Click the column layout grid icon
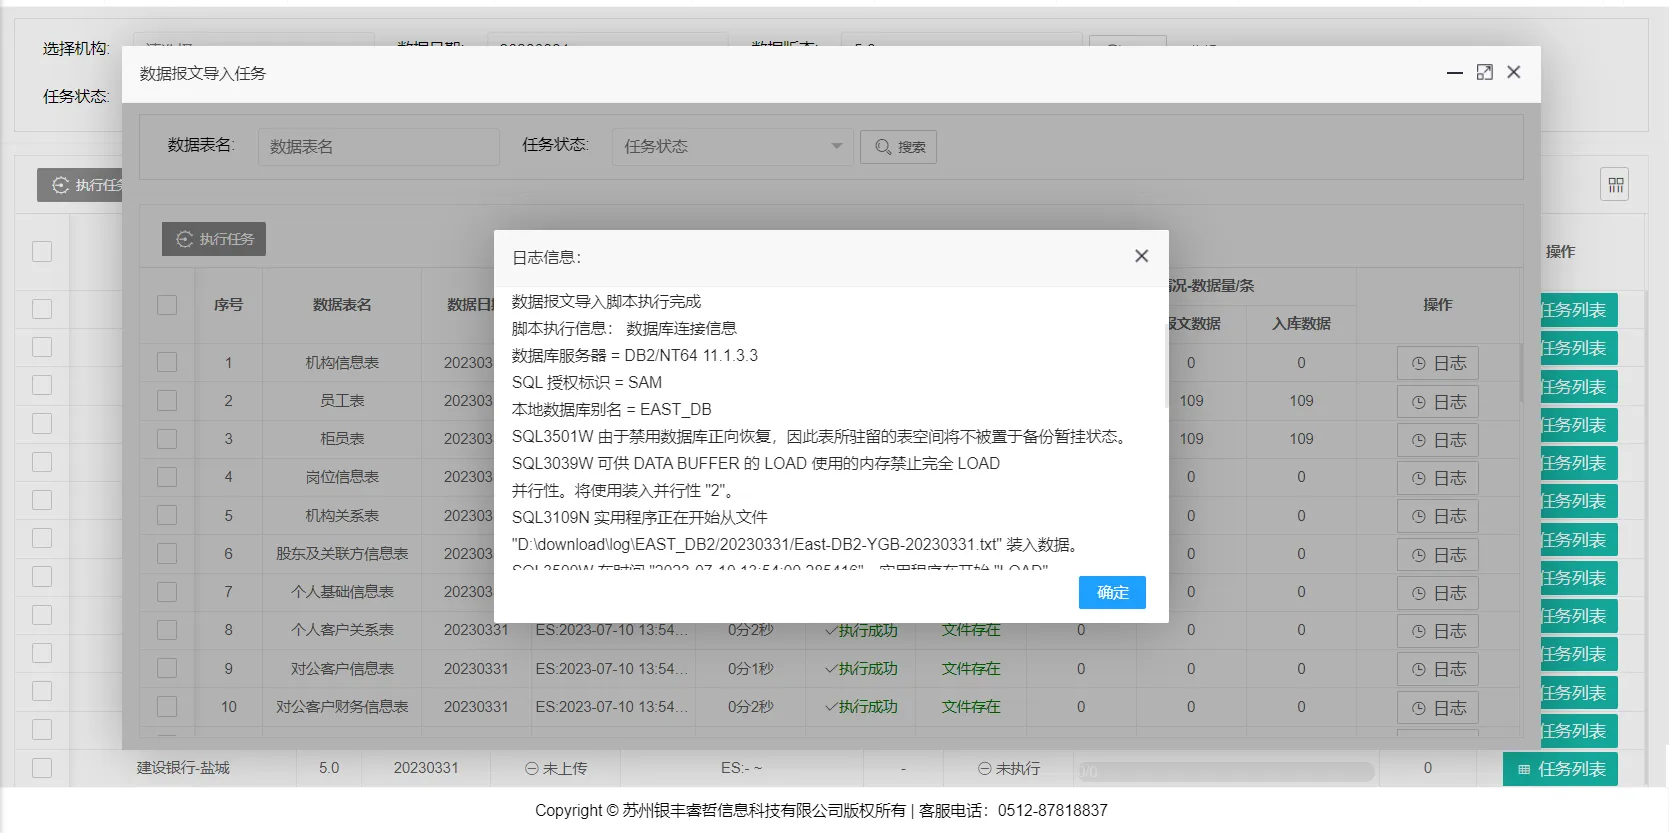 [x=1615, y=185]
